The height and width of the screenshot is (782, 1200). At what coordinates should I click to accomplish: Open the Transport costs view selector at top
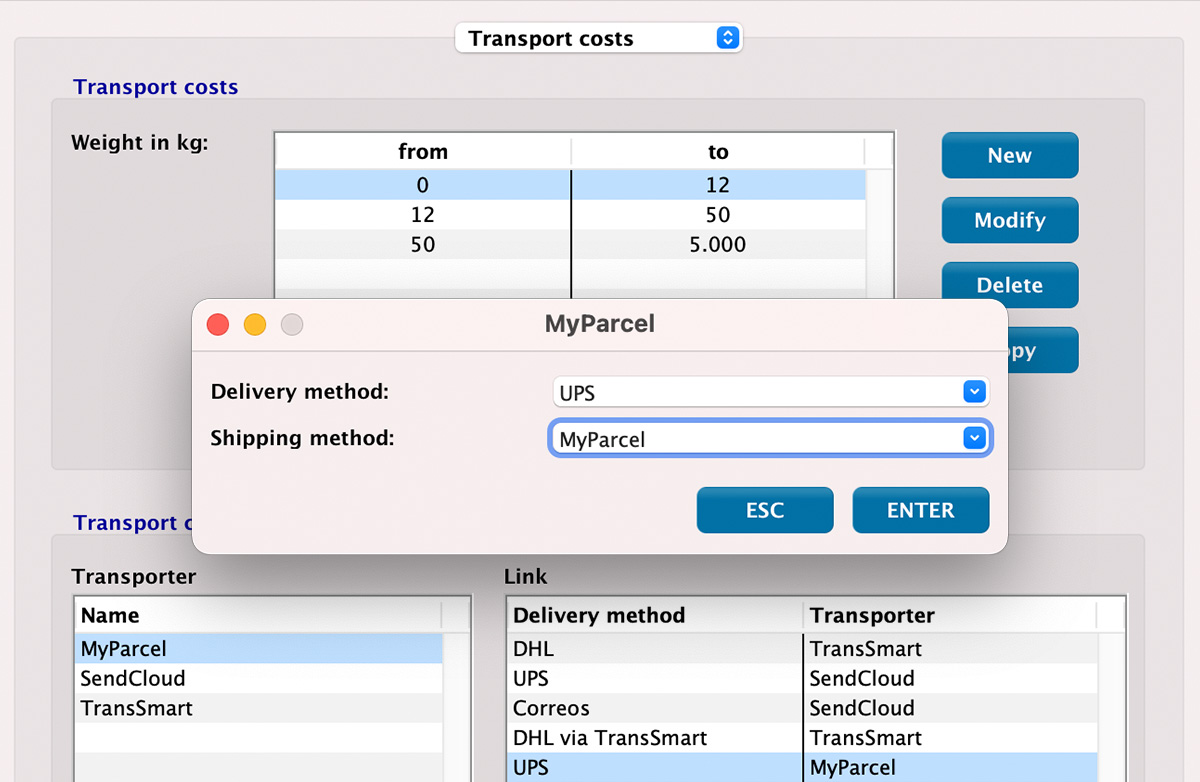pos(598,38)
